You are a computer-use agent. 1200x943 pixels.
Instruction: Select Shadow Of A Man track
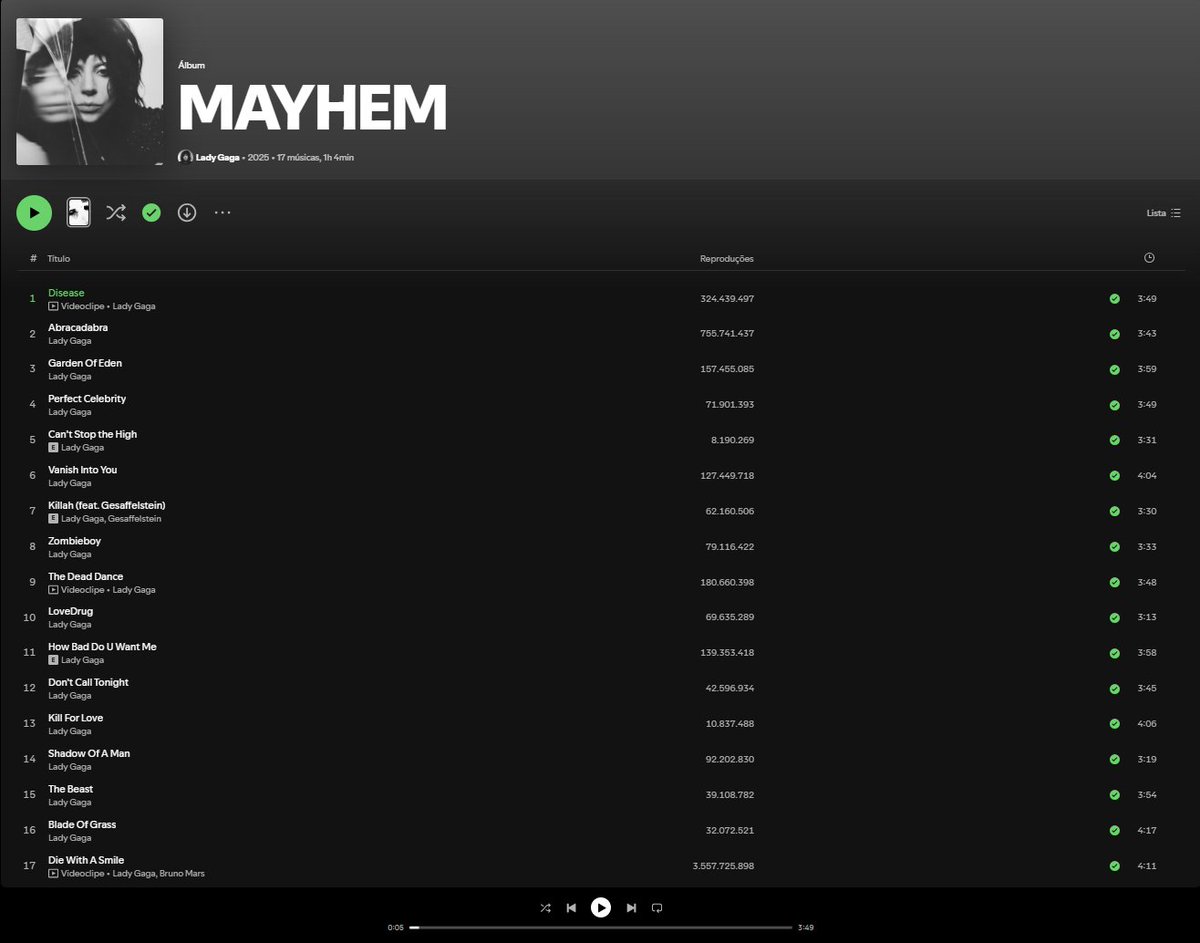(89, 753)
